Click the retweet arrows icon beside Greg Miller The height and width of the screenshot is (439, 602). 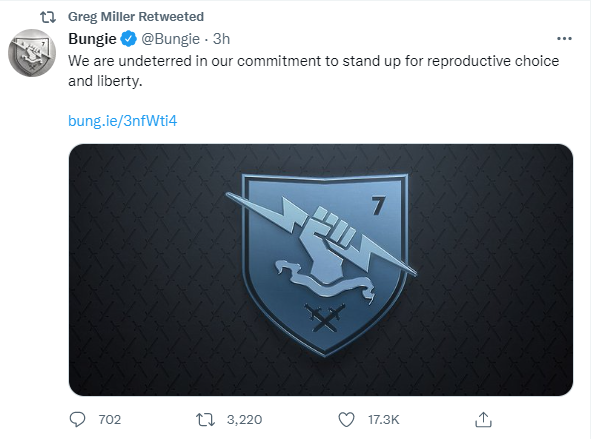tap(48, 17)
